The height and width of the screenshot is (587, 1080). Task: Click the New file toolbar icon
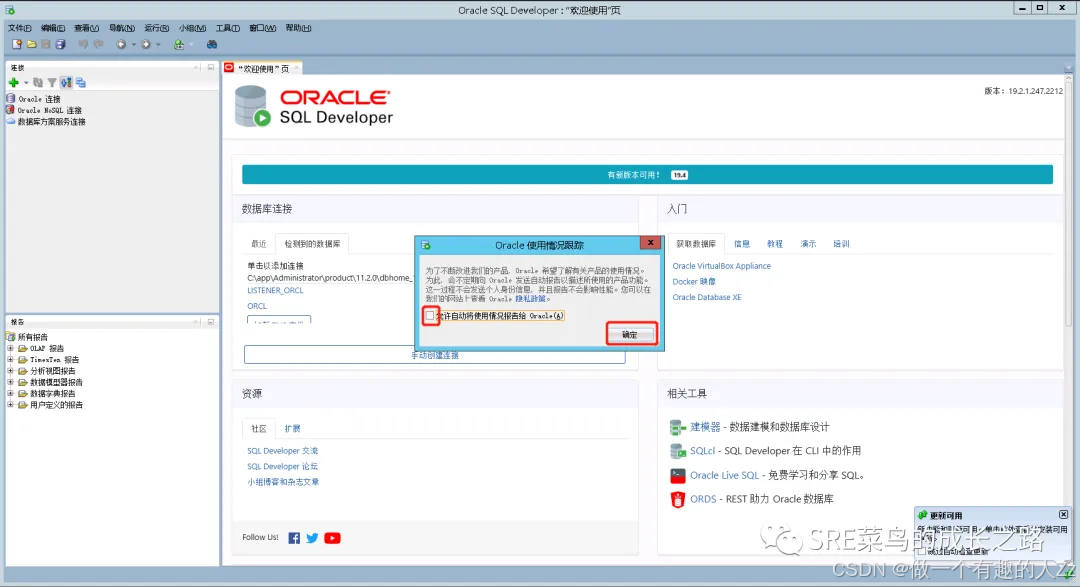pos(17,44)
